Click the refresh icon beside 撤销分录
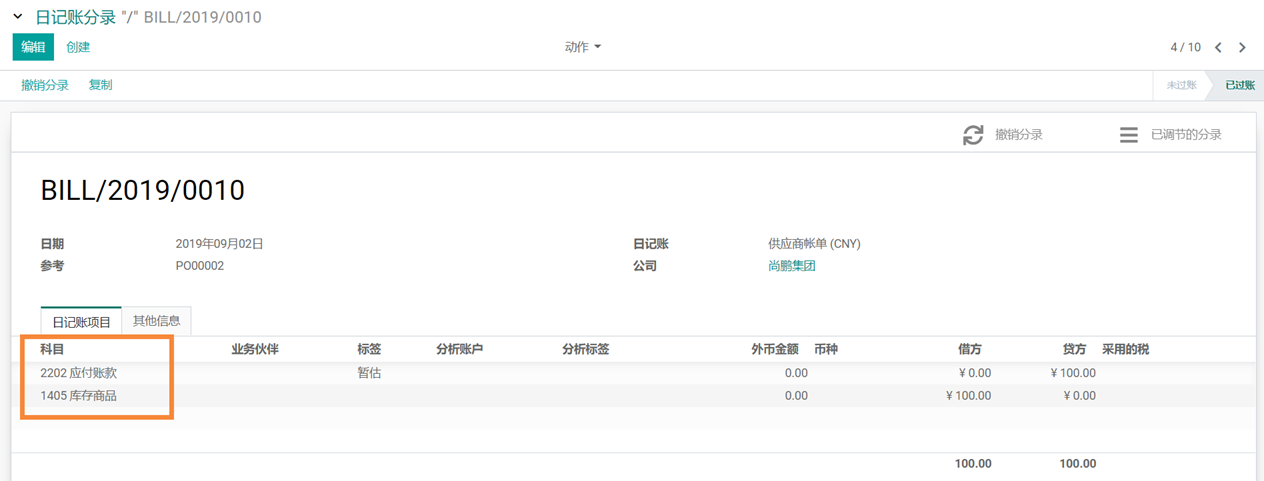This screenshot has height=481, width=1264. 973,134
